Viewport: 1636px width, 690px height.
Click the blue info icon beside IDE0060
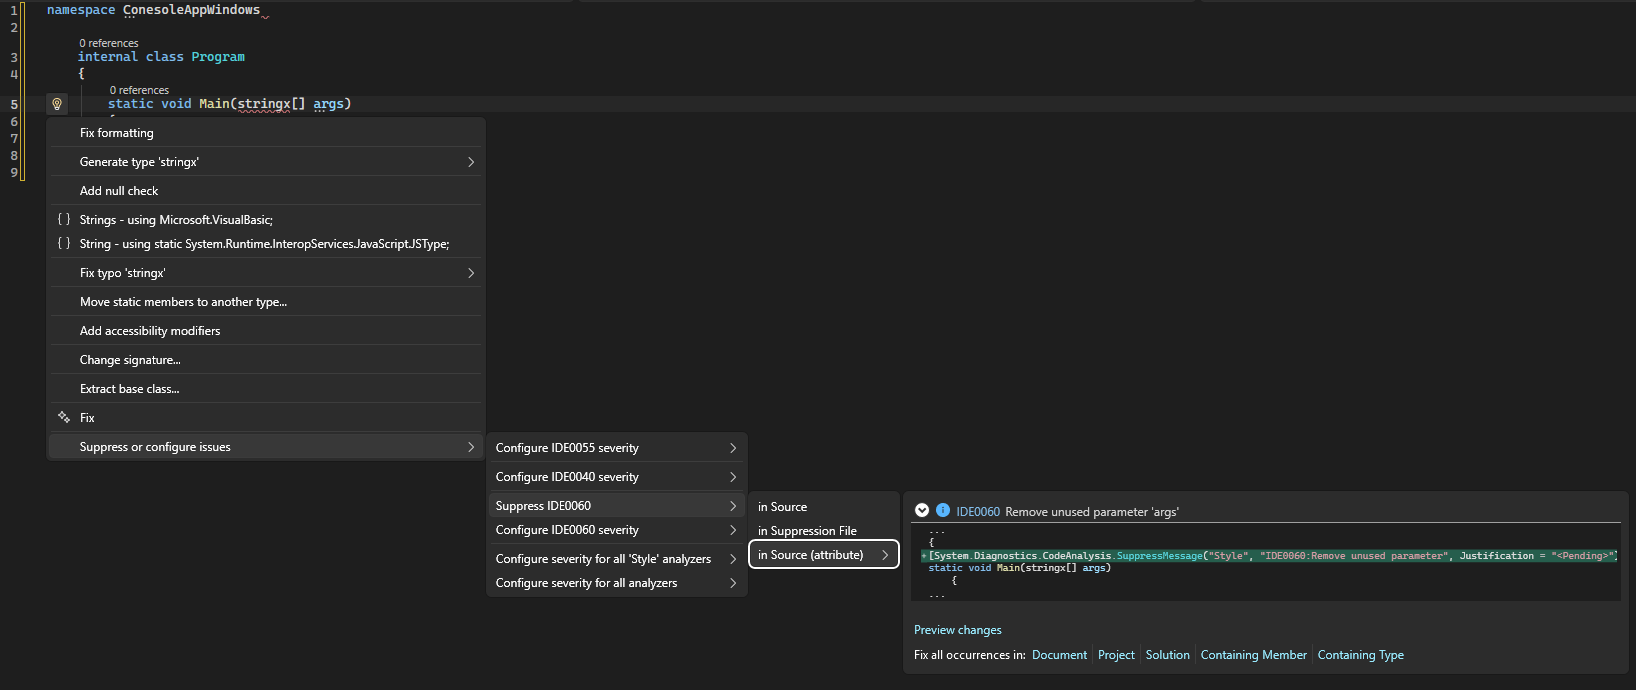coord(942,510)
